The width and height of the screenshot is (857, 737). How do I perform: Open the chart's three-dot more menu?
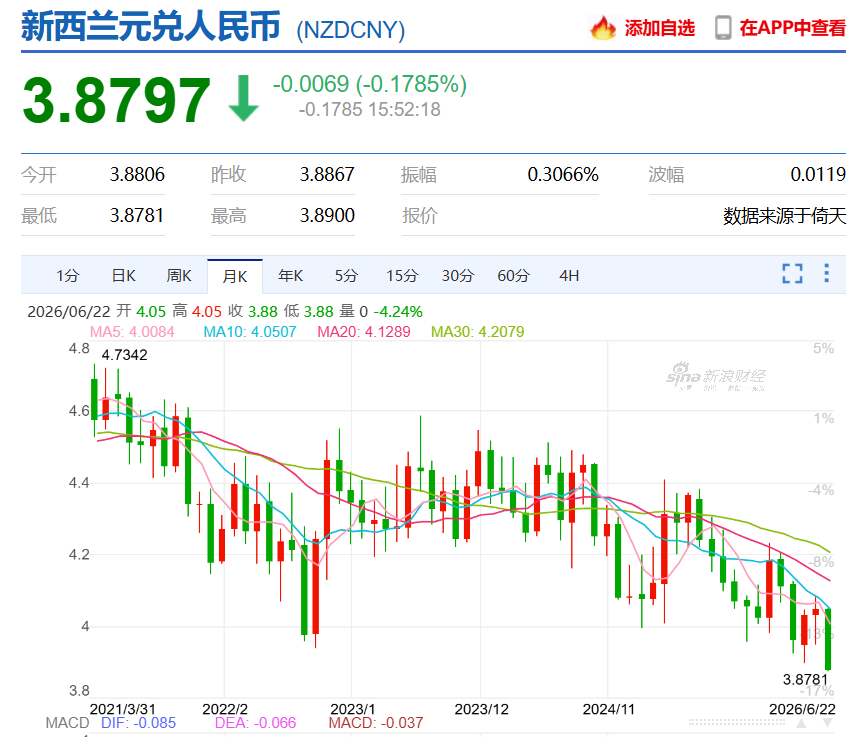coord(826,273)
